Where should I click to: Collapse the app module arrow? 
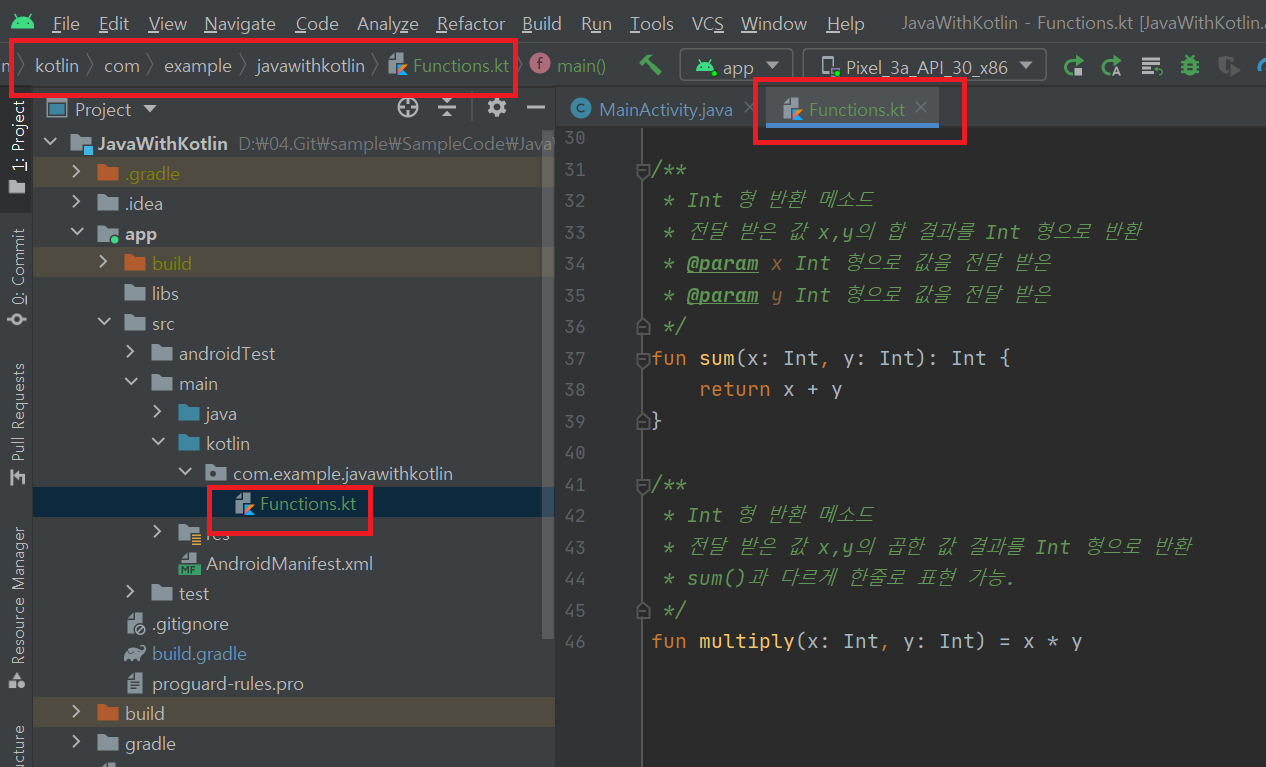tap(77, 234)
